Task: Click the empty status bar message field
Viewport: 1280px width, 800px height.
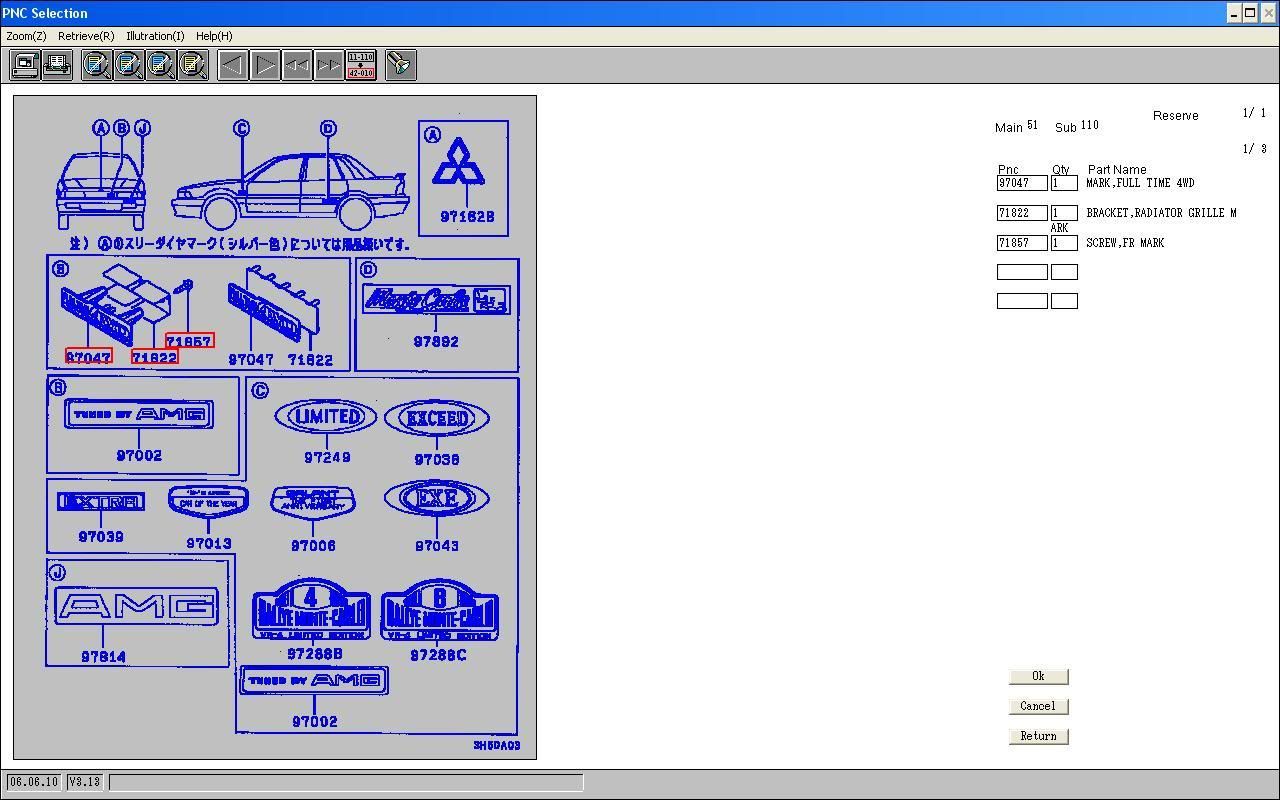Action: [x=346, y=782]
